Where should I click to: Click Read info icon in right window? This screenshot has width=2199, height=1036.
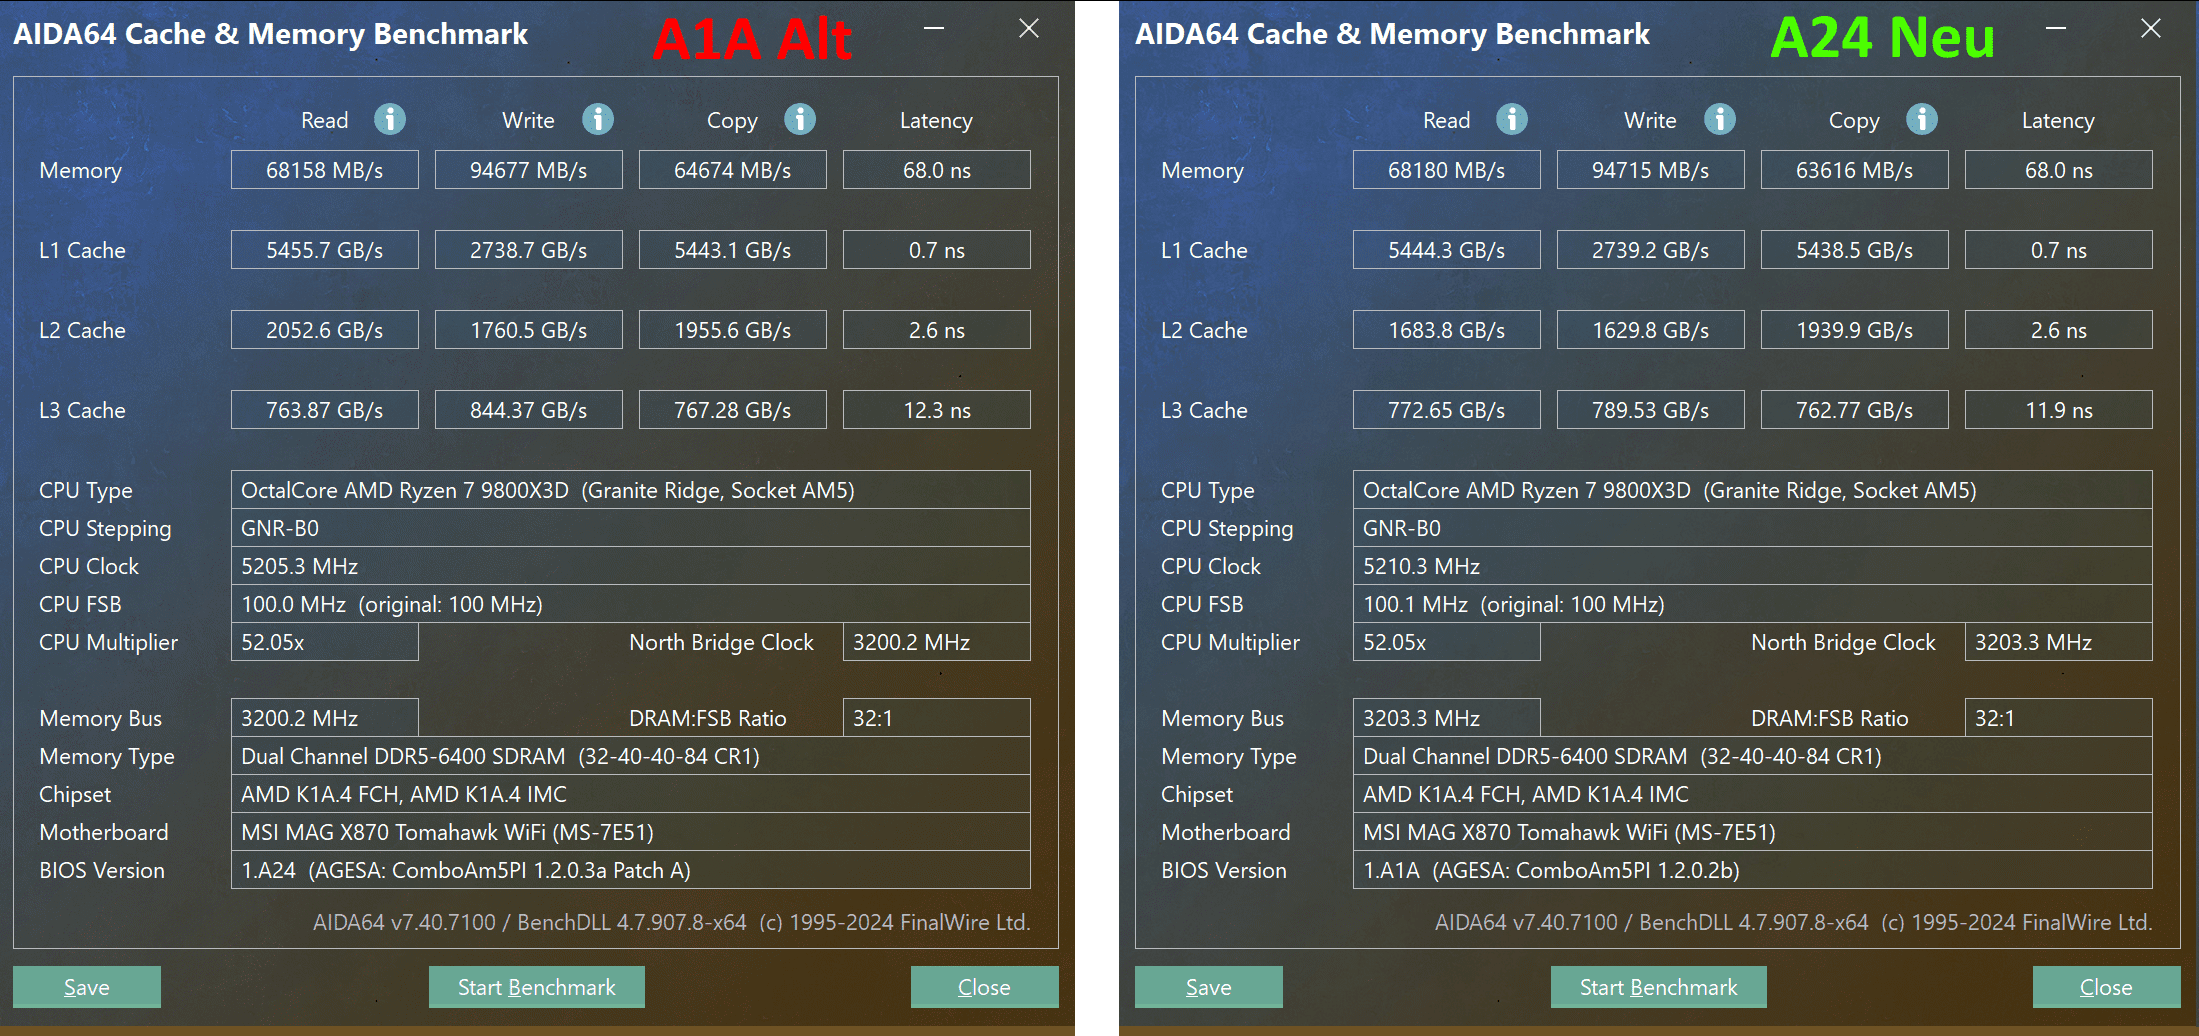(x=1512, y=120)
